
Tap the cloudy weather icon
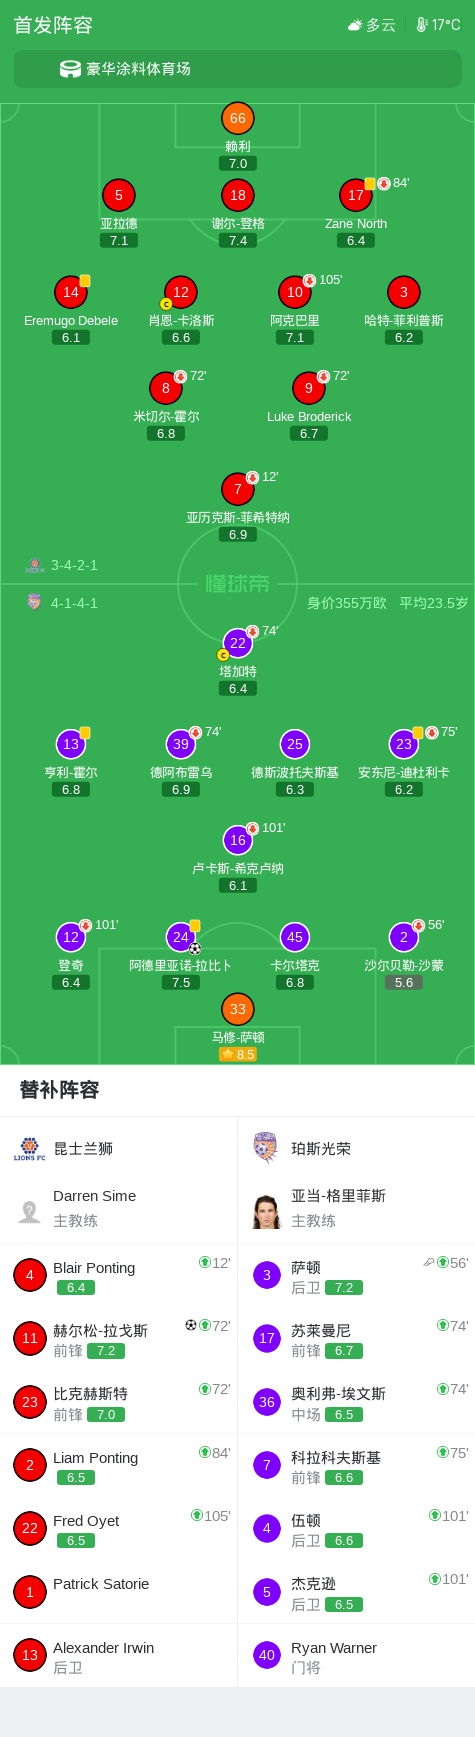point(355,25)
